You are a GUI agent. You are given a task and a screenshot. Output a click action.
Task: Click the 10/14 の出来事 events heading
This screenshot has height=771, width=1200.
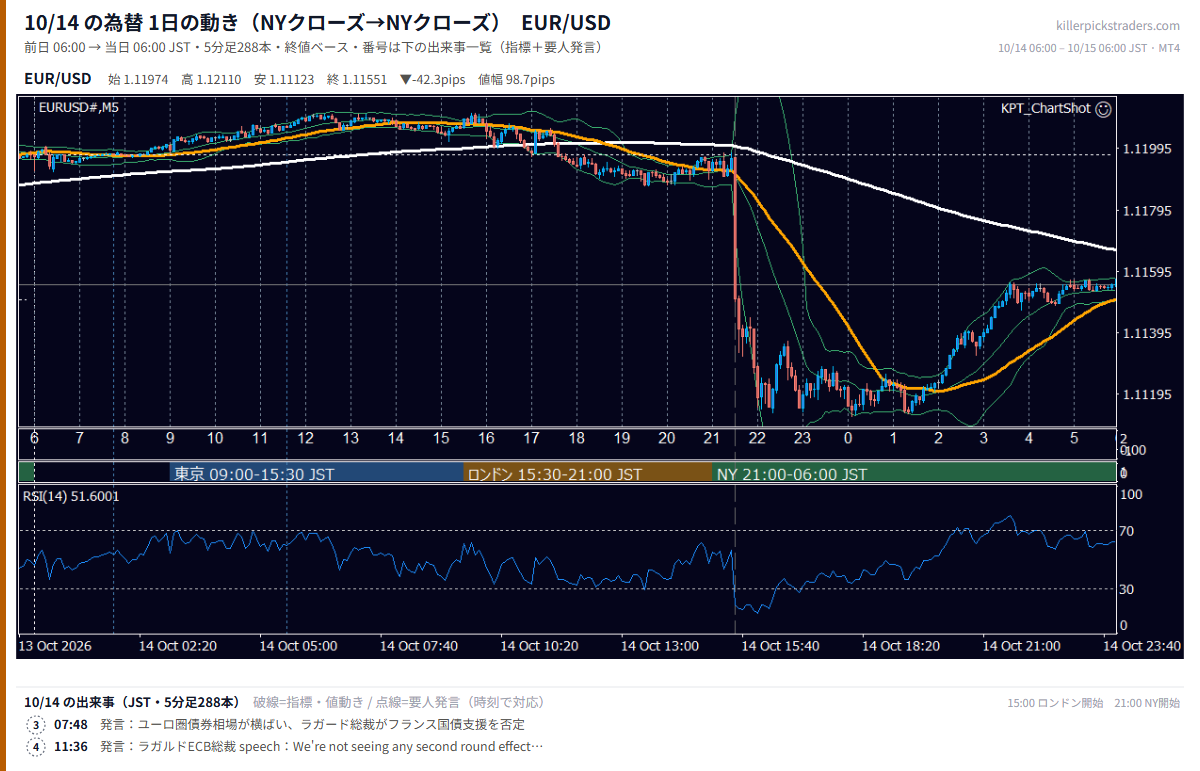(132, 702)
